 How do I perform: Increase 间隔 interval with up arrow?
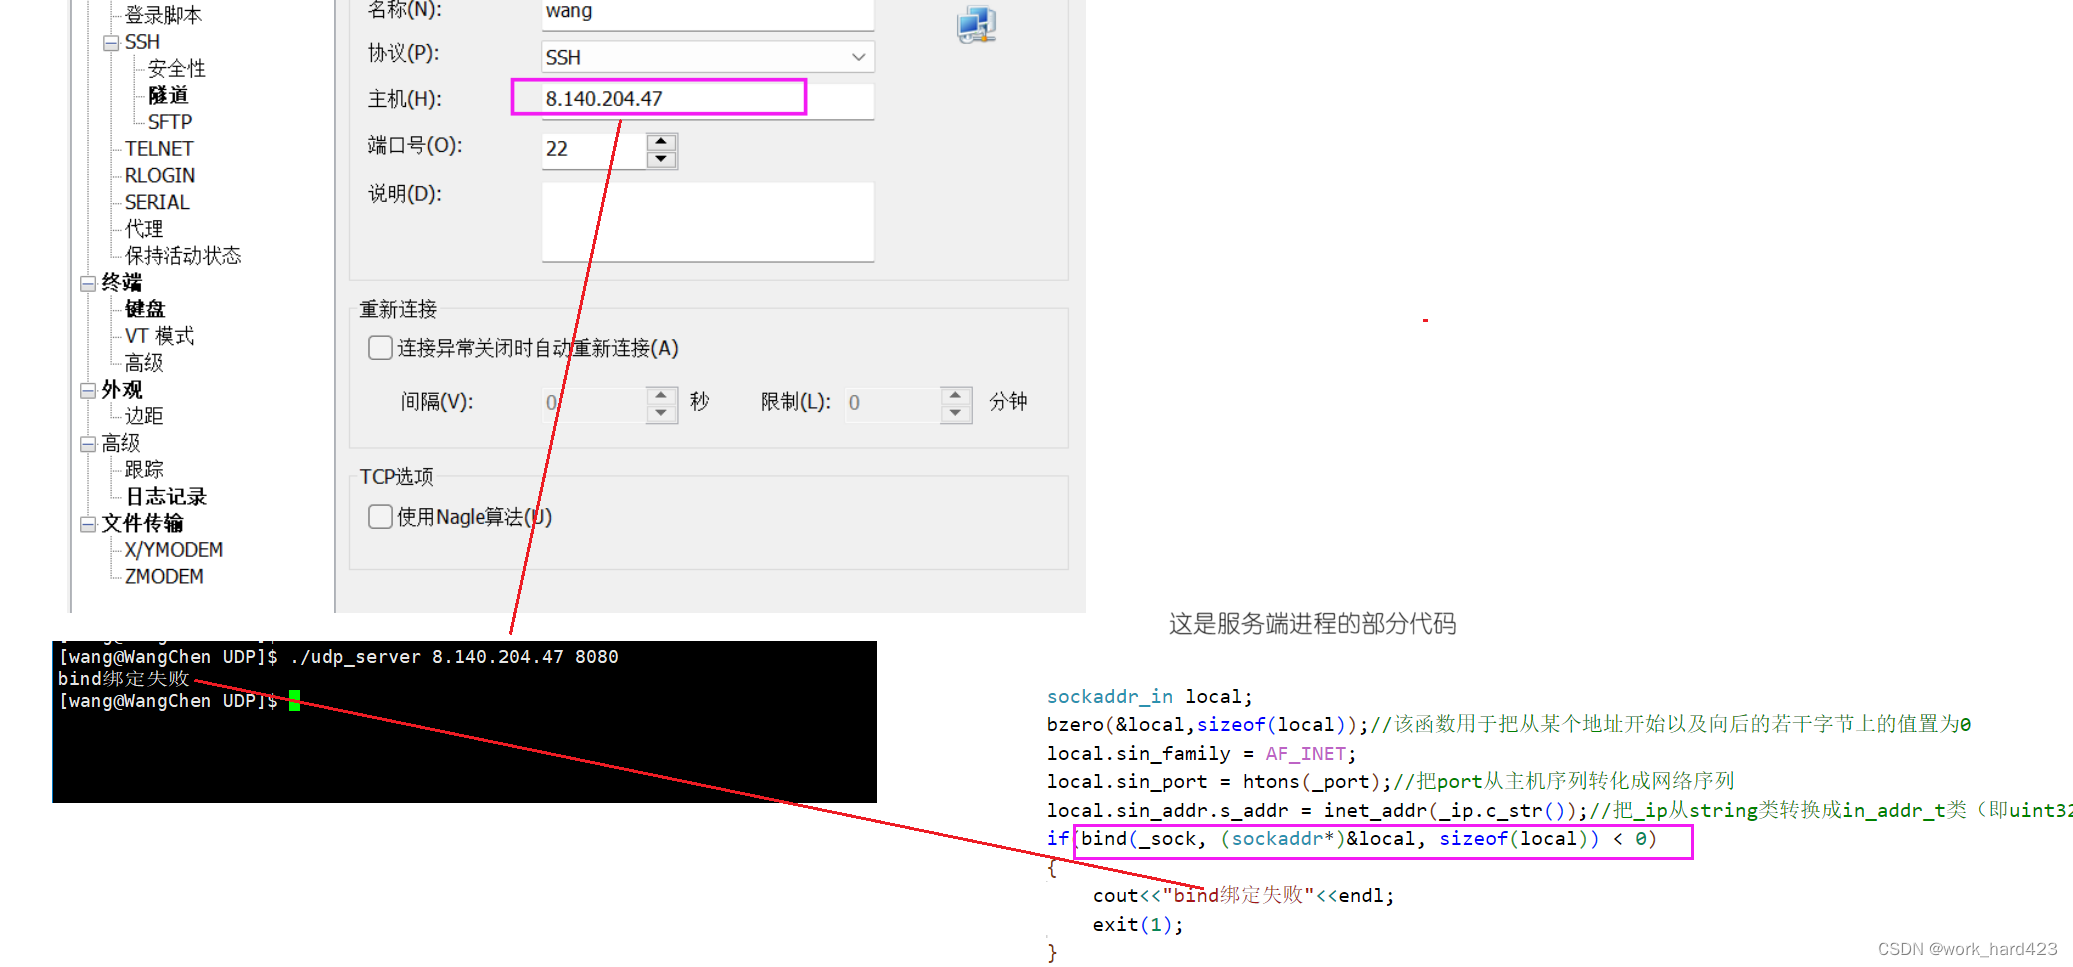tap(661, 394)
